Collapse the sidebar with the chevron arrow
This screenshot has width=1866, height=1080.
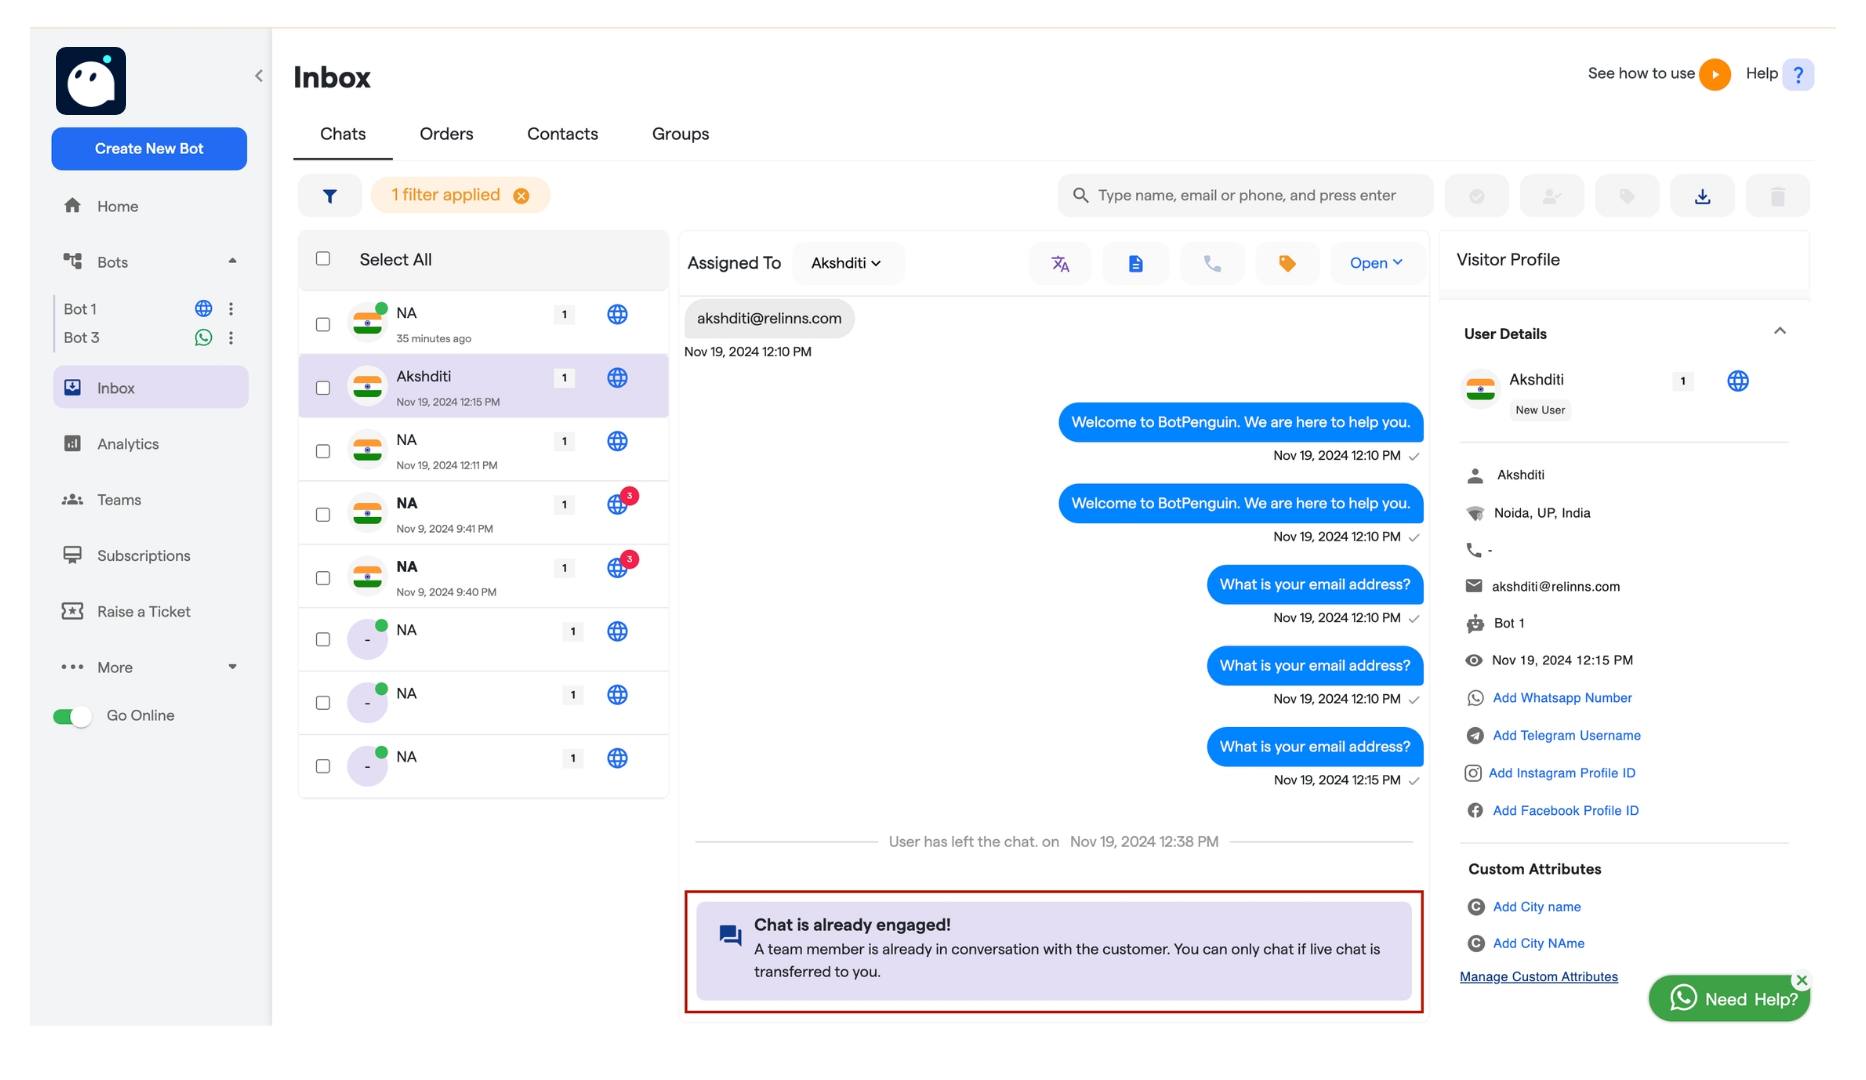[x=259, y=76]
